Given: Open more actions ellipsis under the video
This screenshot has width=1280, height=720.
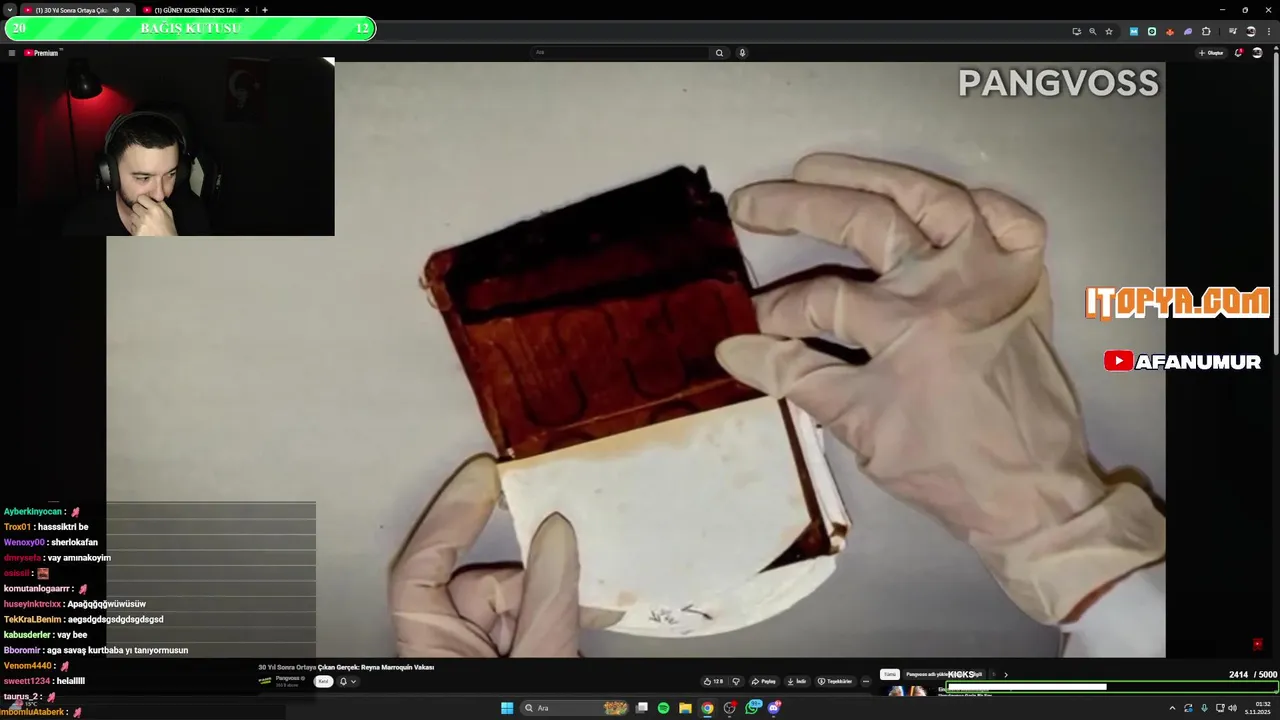Looking at the screenshot, I should pyautogui.click(x=865, y=681).
